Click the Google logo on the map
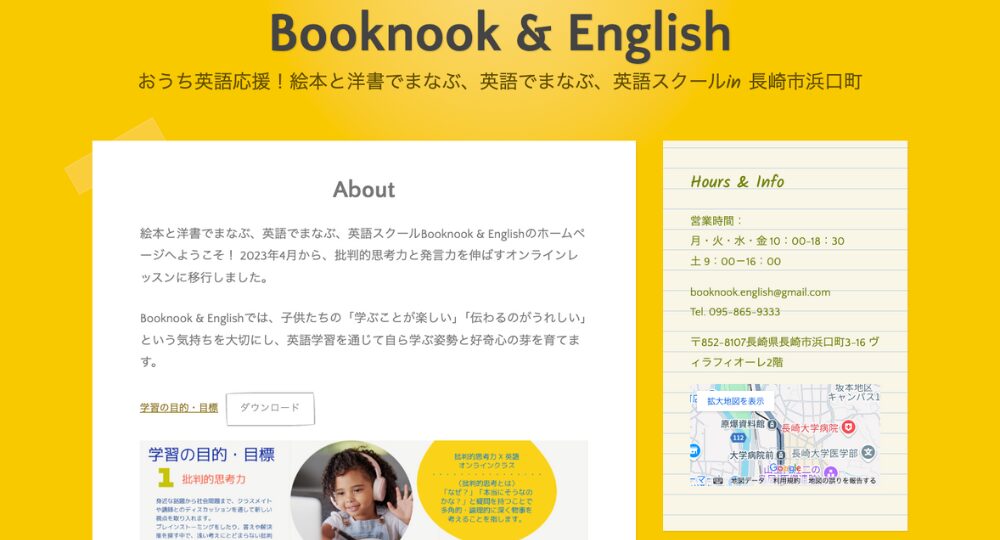The height and width of the screenshot is (540, 1000). click(784, 469)
